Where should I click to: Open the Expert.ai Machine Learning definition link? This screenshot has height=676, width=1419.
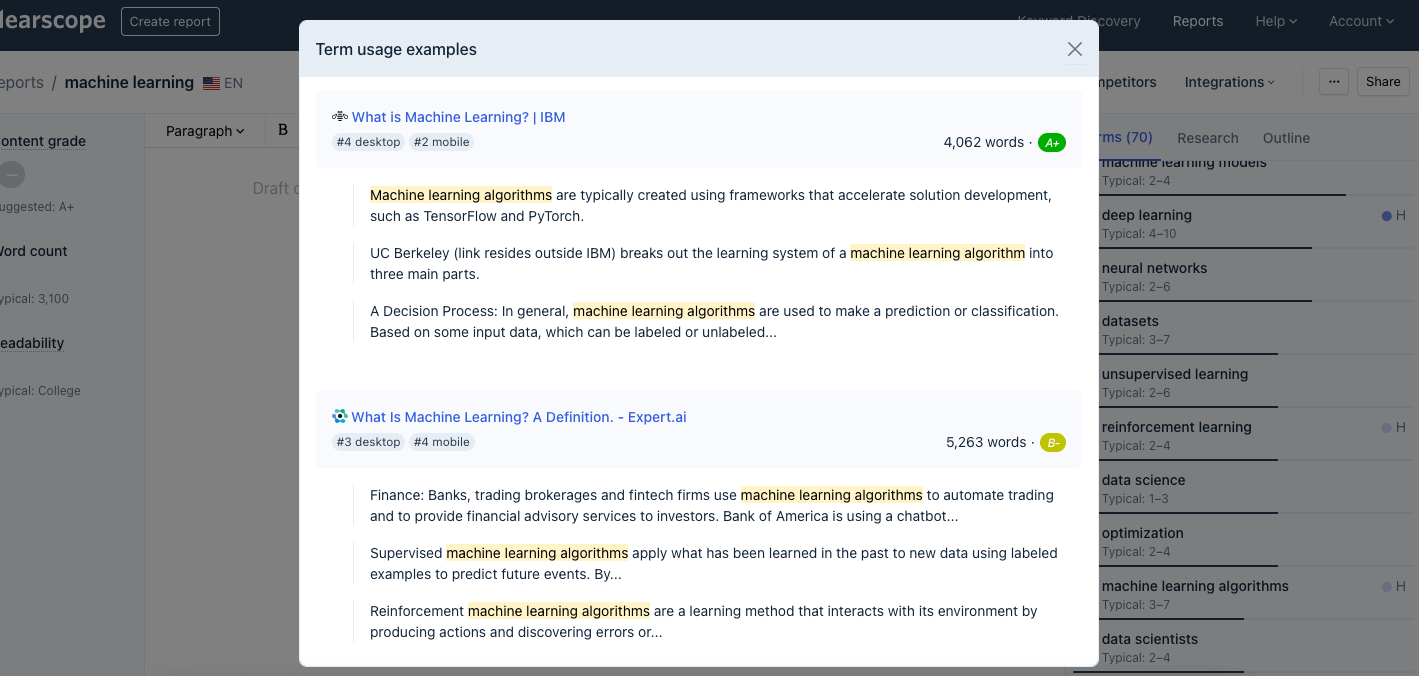(x=518, y=417)
